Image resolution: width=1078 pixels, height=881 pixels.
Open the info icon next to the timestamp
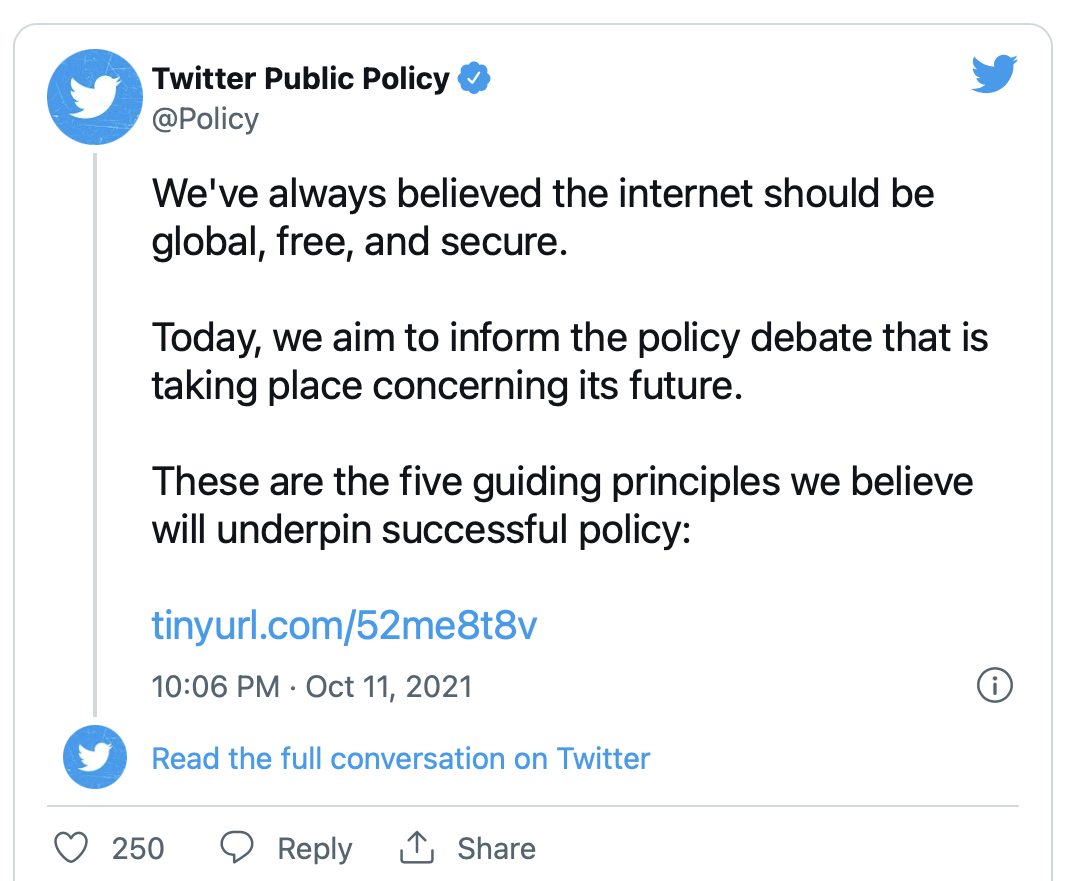pyautogui.click(x=995, y=686)
